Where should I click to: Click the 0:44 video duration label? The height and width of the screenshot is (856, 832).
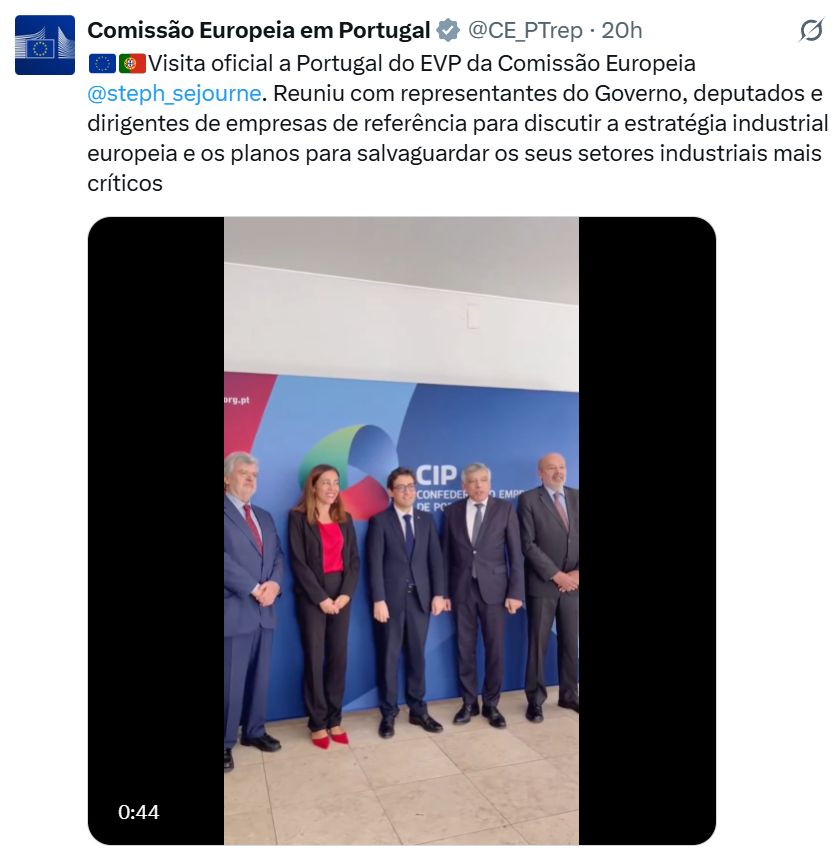139,812
